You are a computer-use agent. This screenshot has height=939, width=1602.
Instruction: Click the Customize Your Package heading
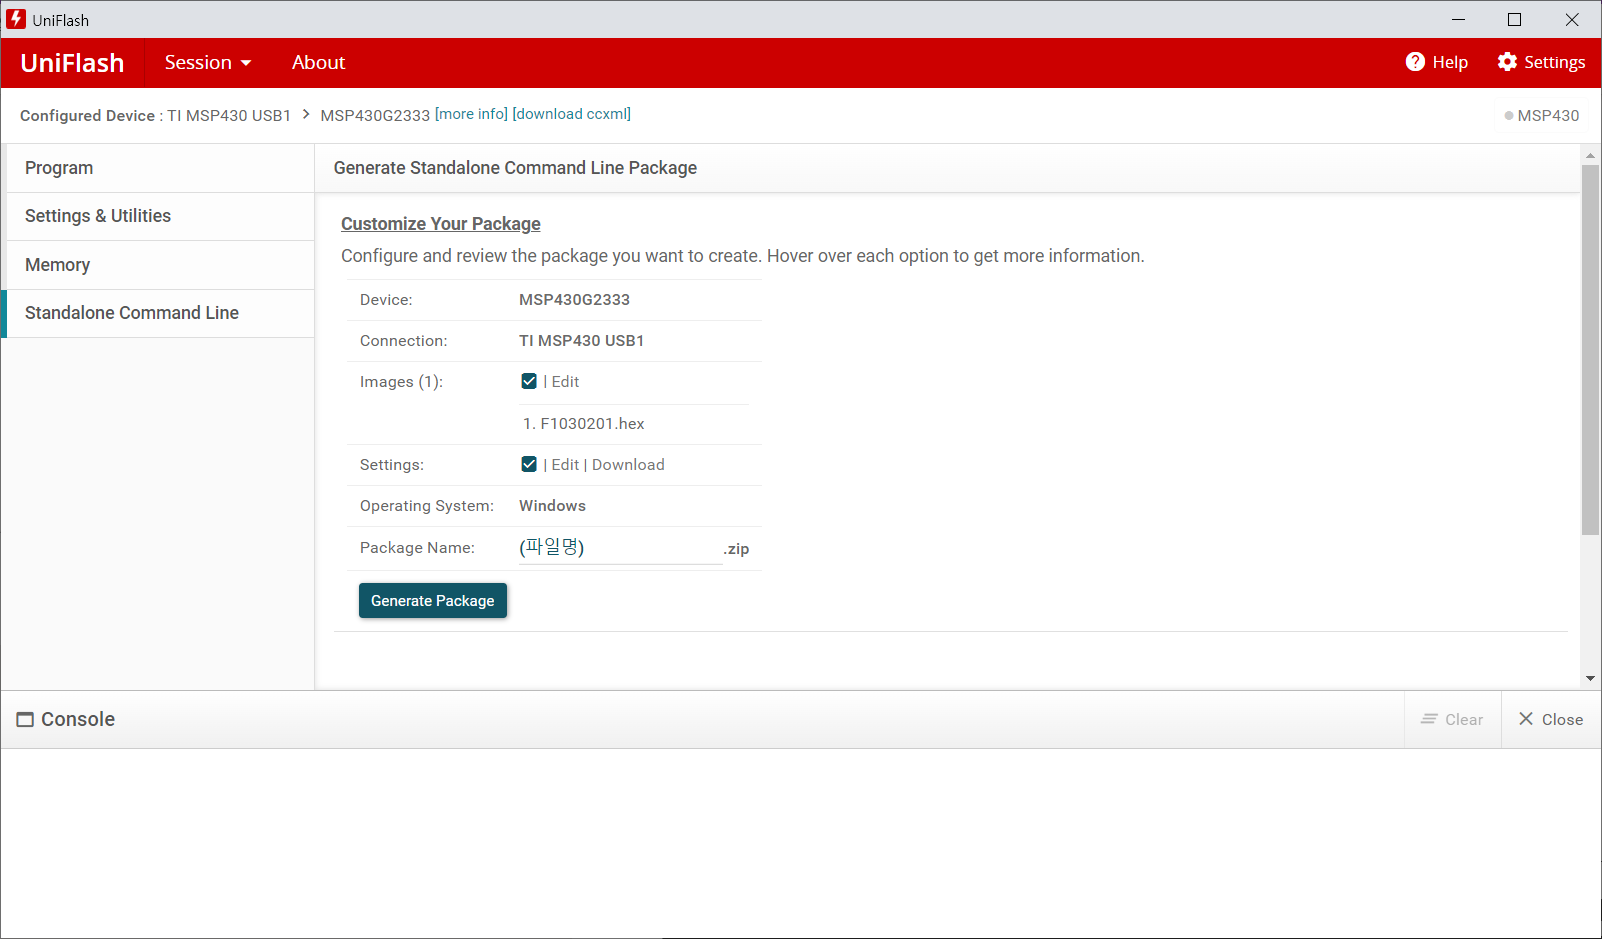coord(441,224)
